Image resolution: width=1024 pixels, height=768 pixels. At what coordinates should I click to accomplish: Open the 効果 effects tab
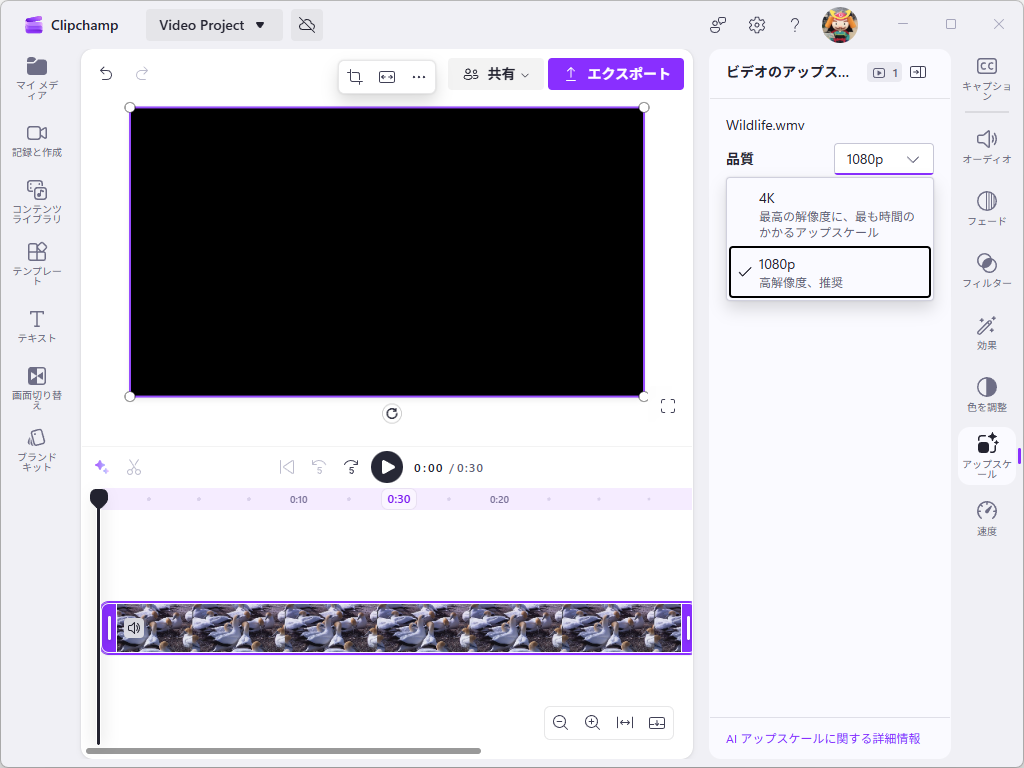tap(987, 332)
